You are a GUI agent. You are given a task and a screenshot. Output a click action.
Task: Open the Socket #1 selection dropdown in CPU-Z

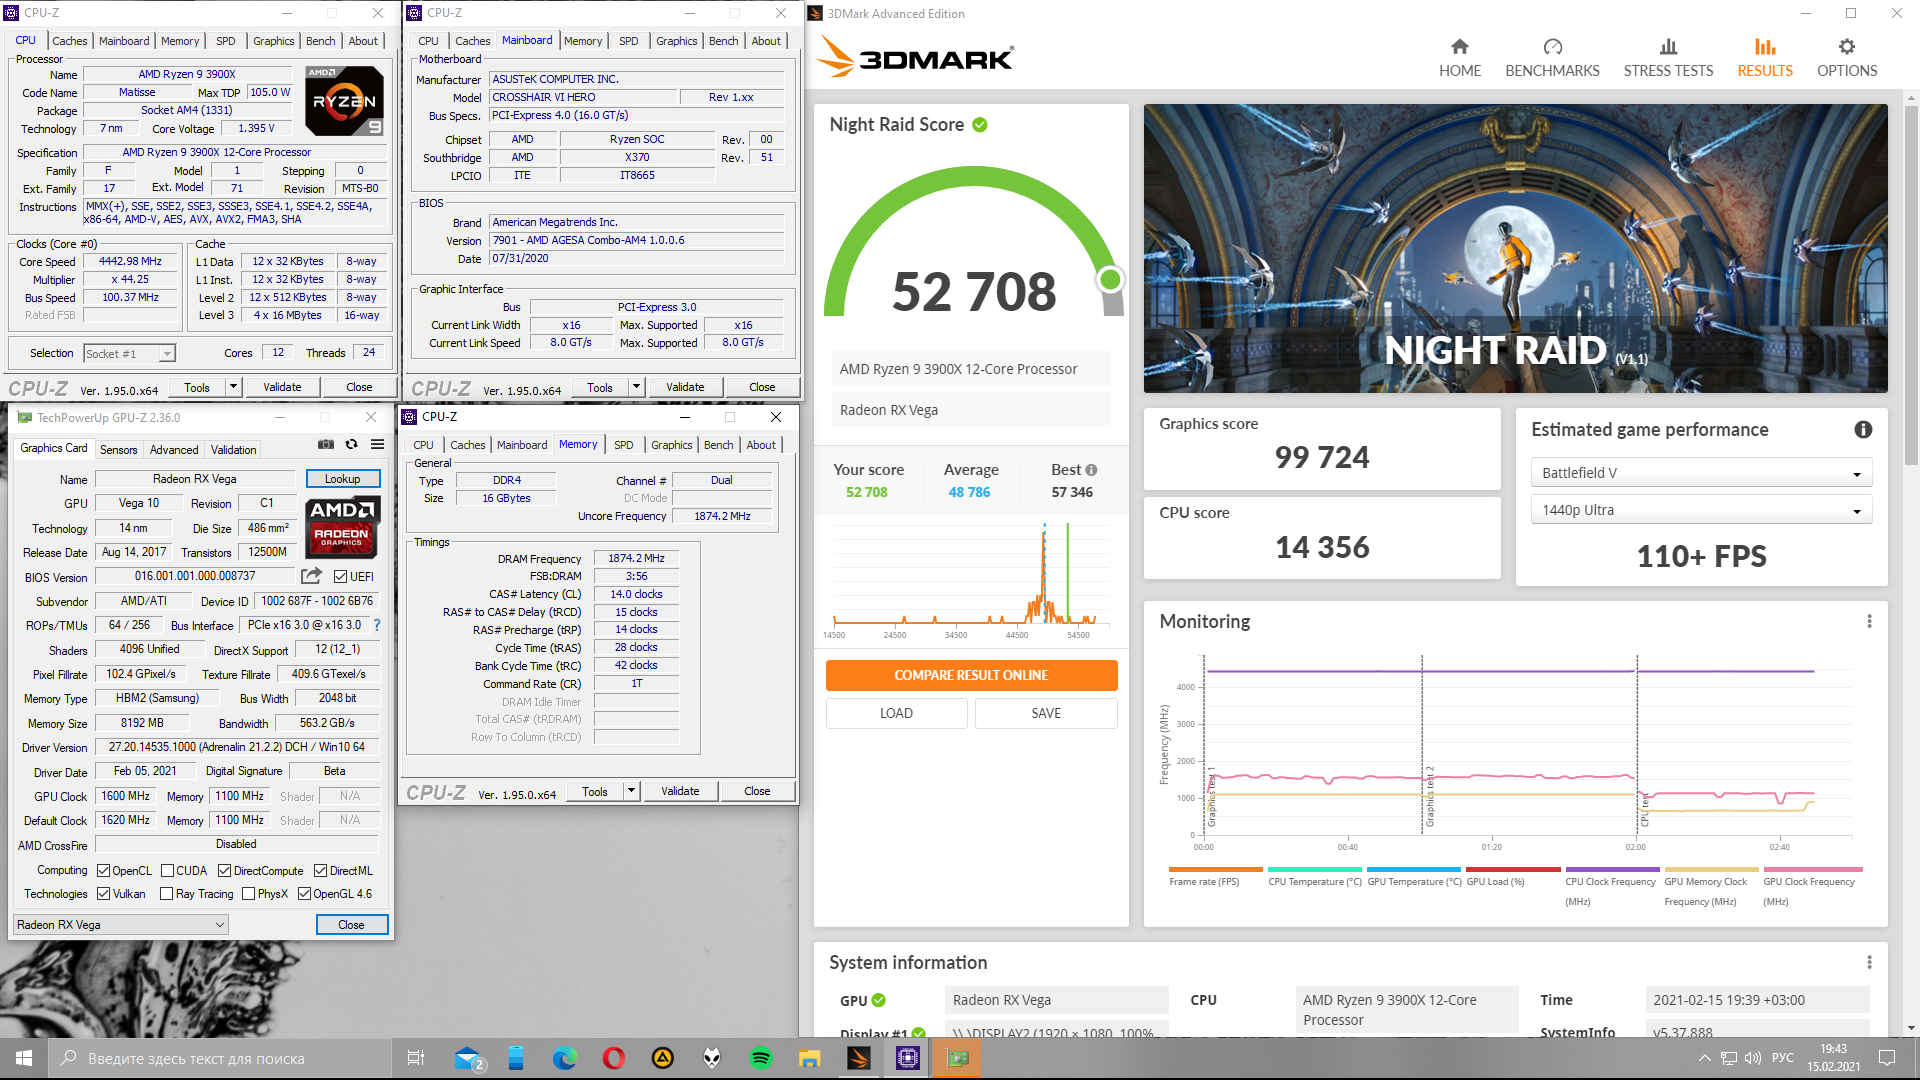point(130,353)
